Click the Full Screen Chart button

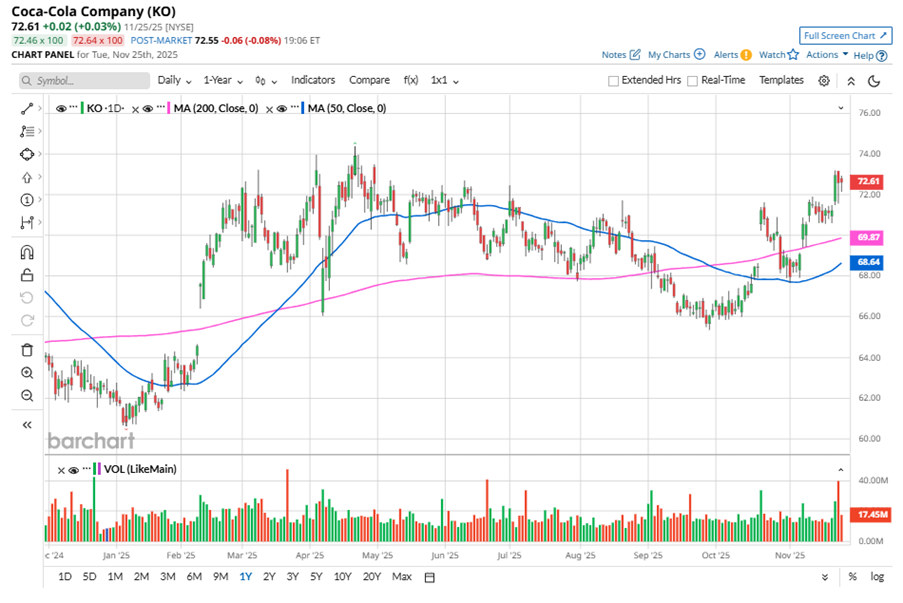(x=845, y=36)
